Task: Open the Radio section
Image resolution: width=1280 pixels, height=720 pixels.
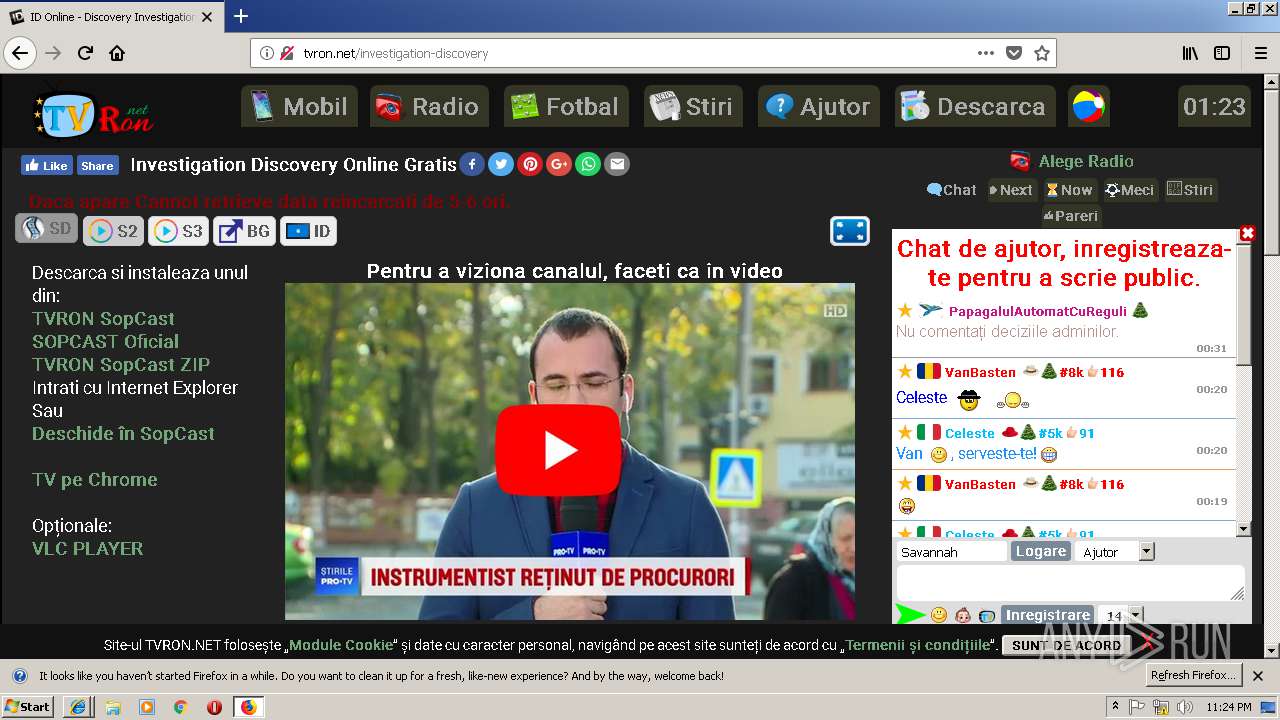Action: coord(429,106)
